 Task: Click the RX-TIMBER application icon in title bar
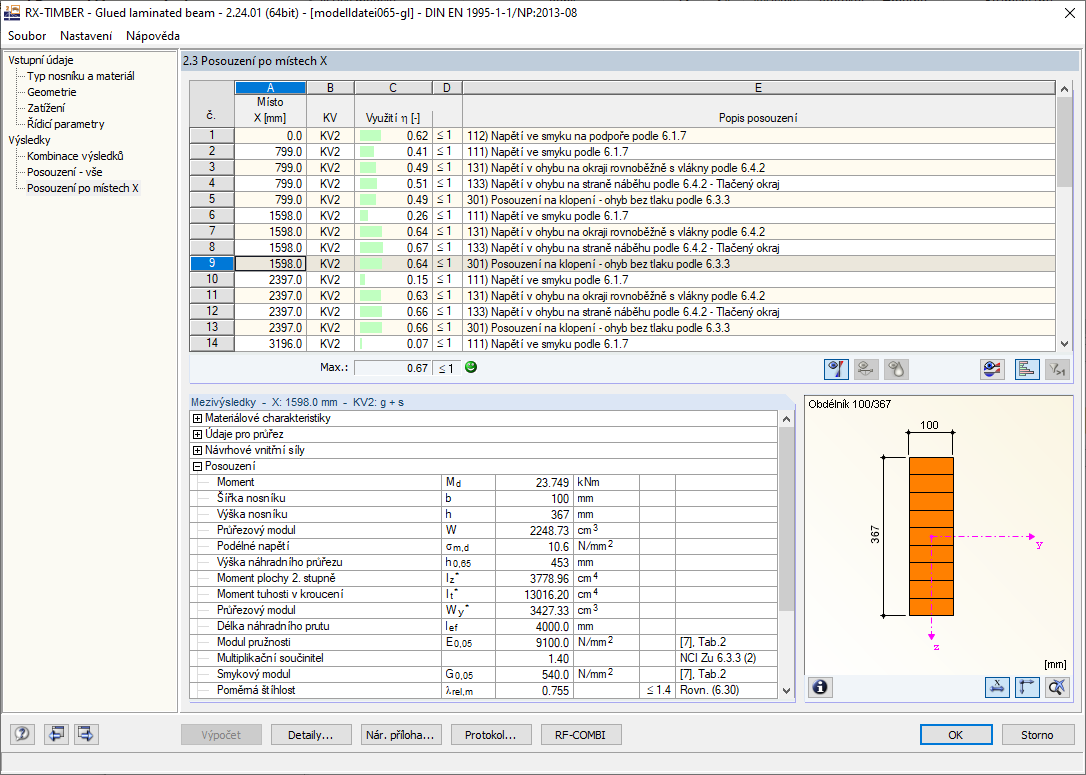coord(12,12)
